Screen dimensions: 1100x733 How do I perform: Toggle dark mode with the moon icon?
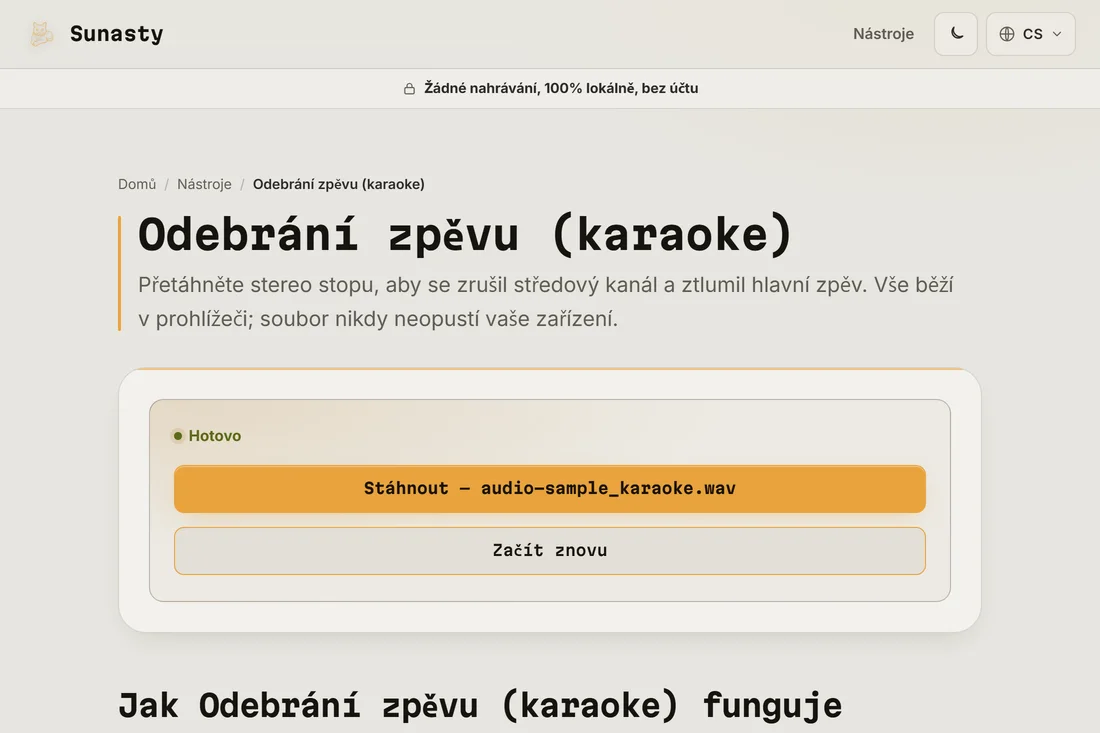pyautogui.click(x=955, y=34)
